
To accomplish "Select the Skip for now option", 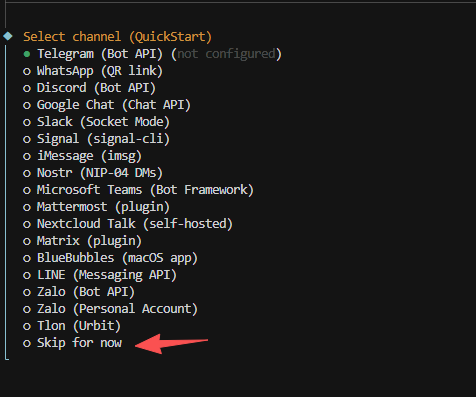I will [x=72, y=343].
